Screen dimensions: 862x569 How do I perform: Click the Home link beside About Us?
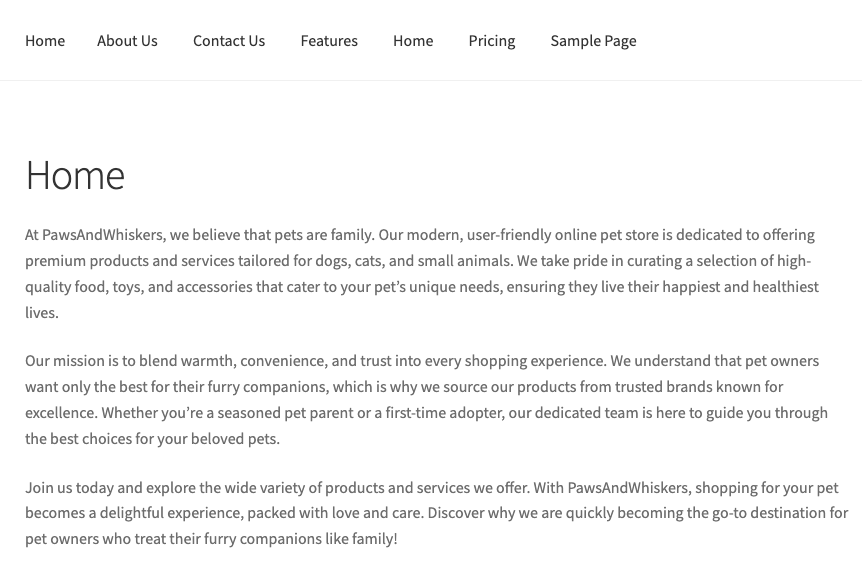[45, 41]
